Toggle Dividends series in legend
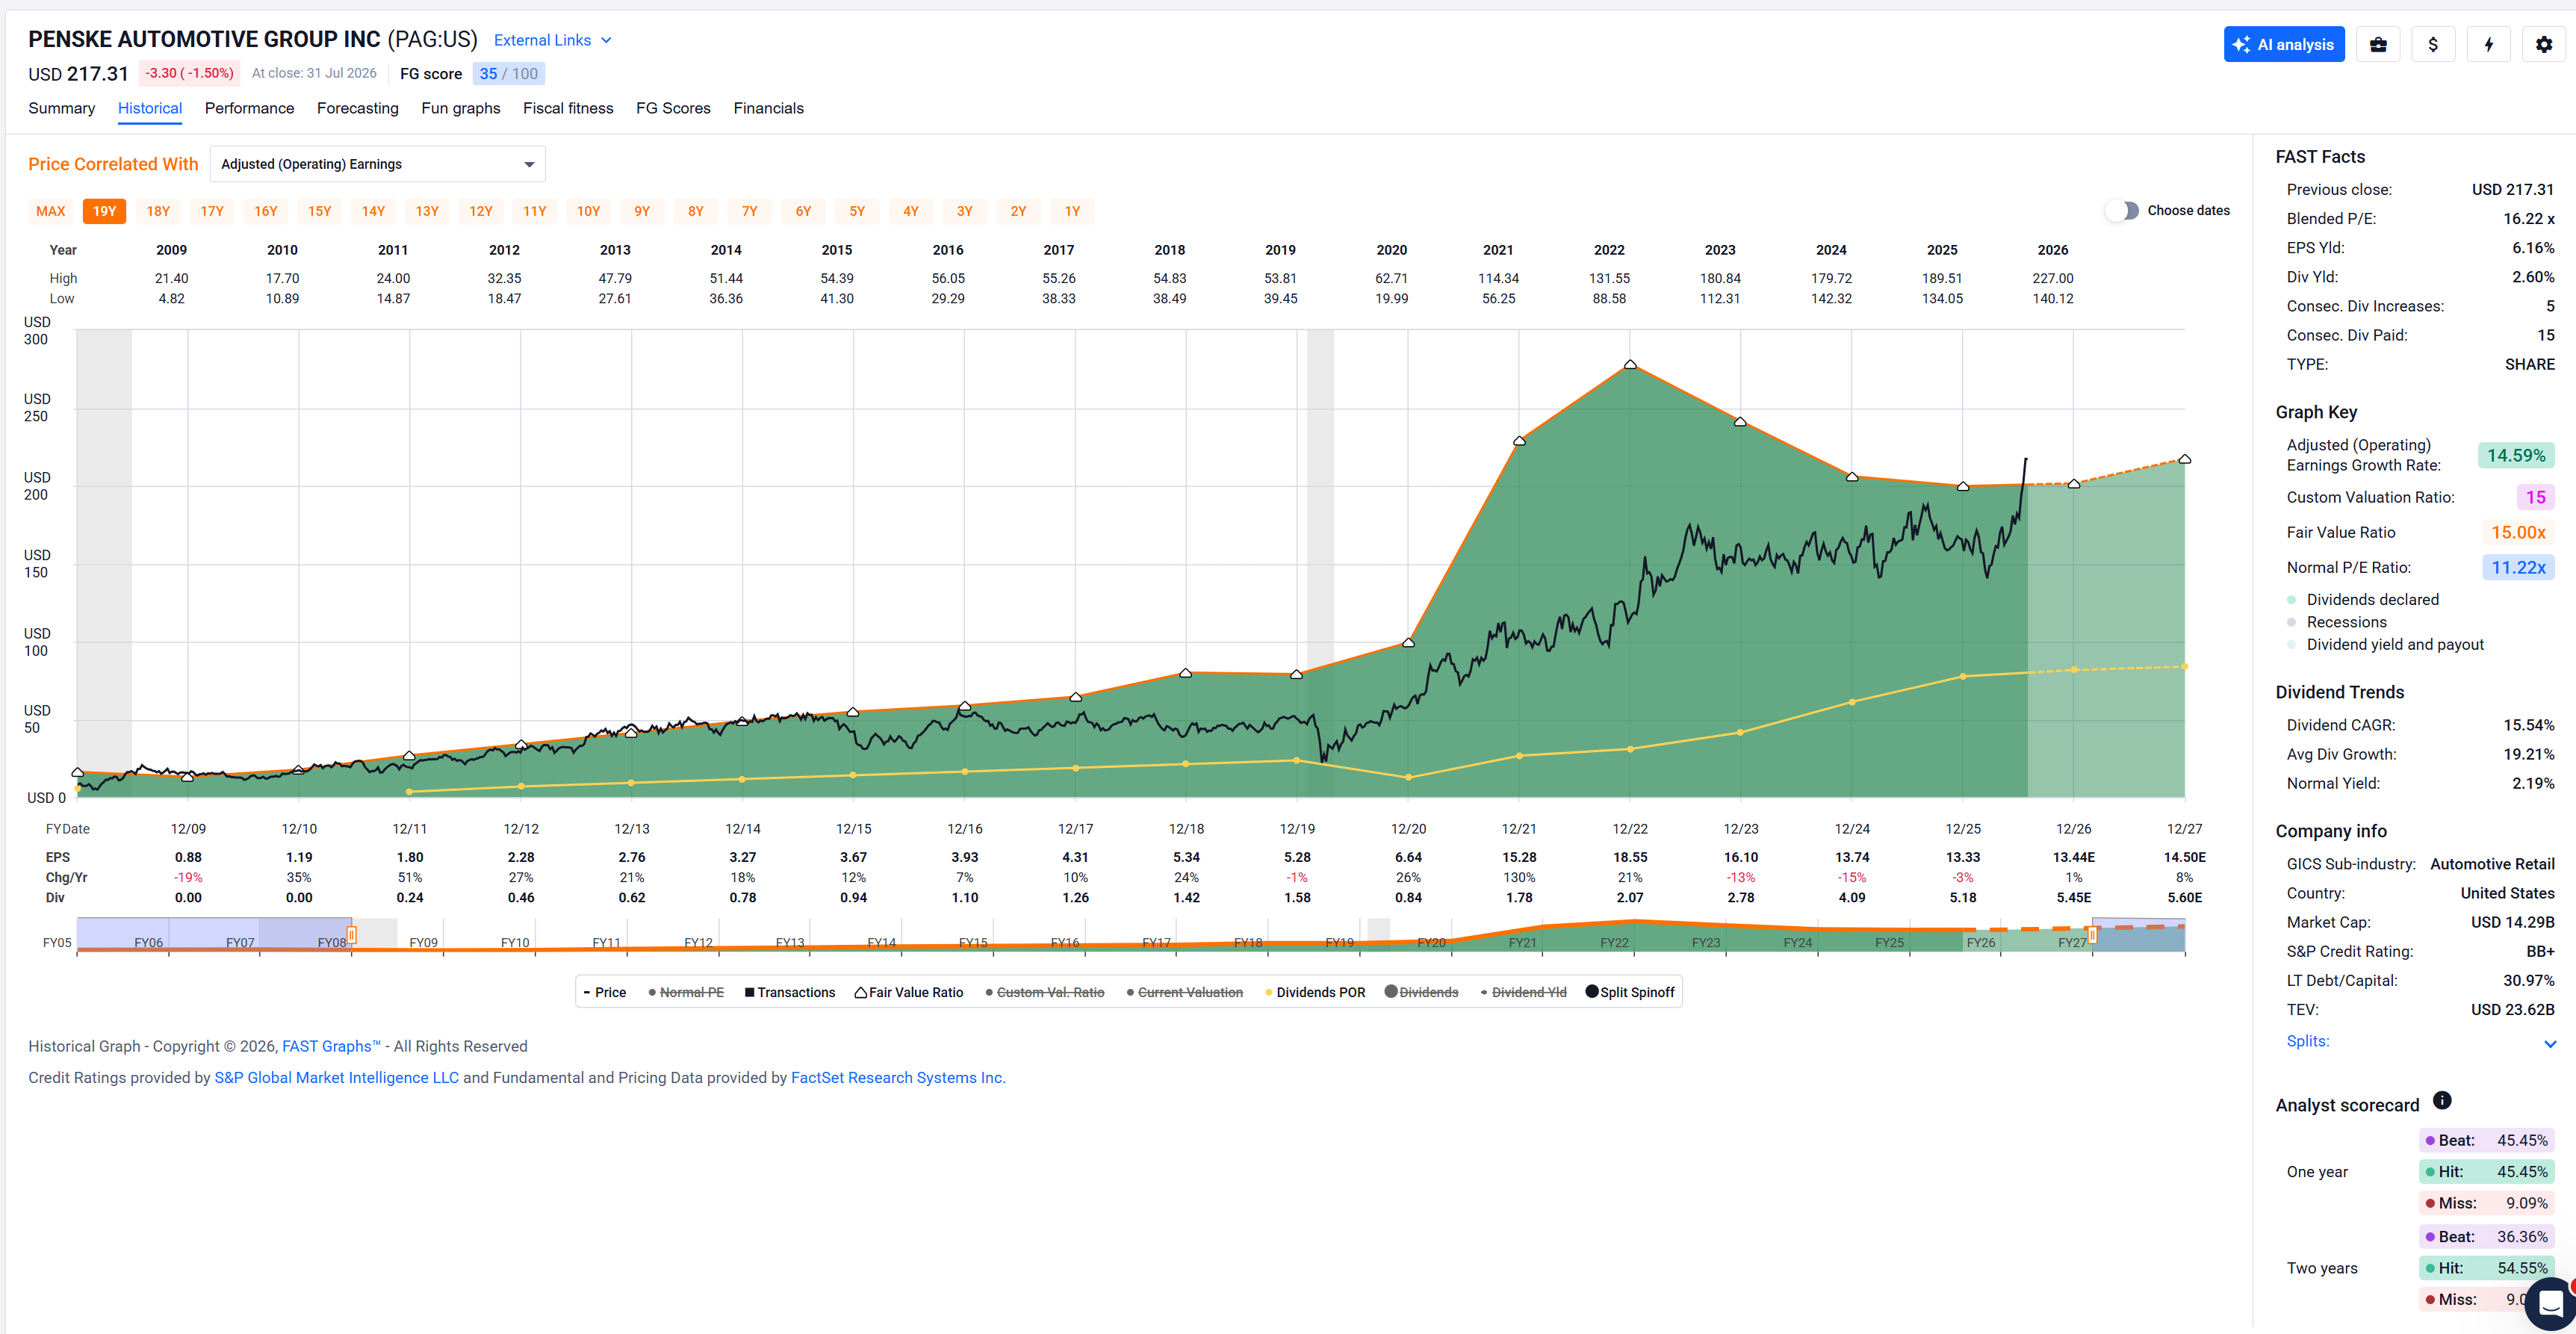Image resolution: width=2576 pixels, height=1334 pixels. [1421, 992]
